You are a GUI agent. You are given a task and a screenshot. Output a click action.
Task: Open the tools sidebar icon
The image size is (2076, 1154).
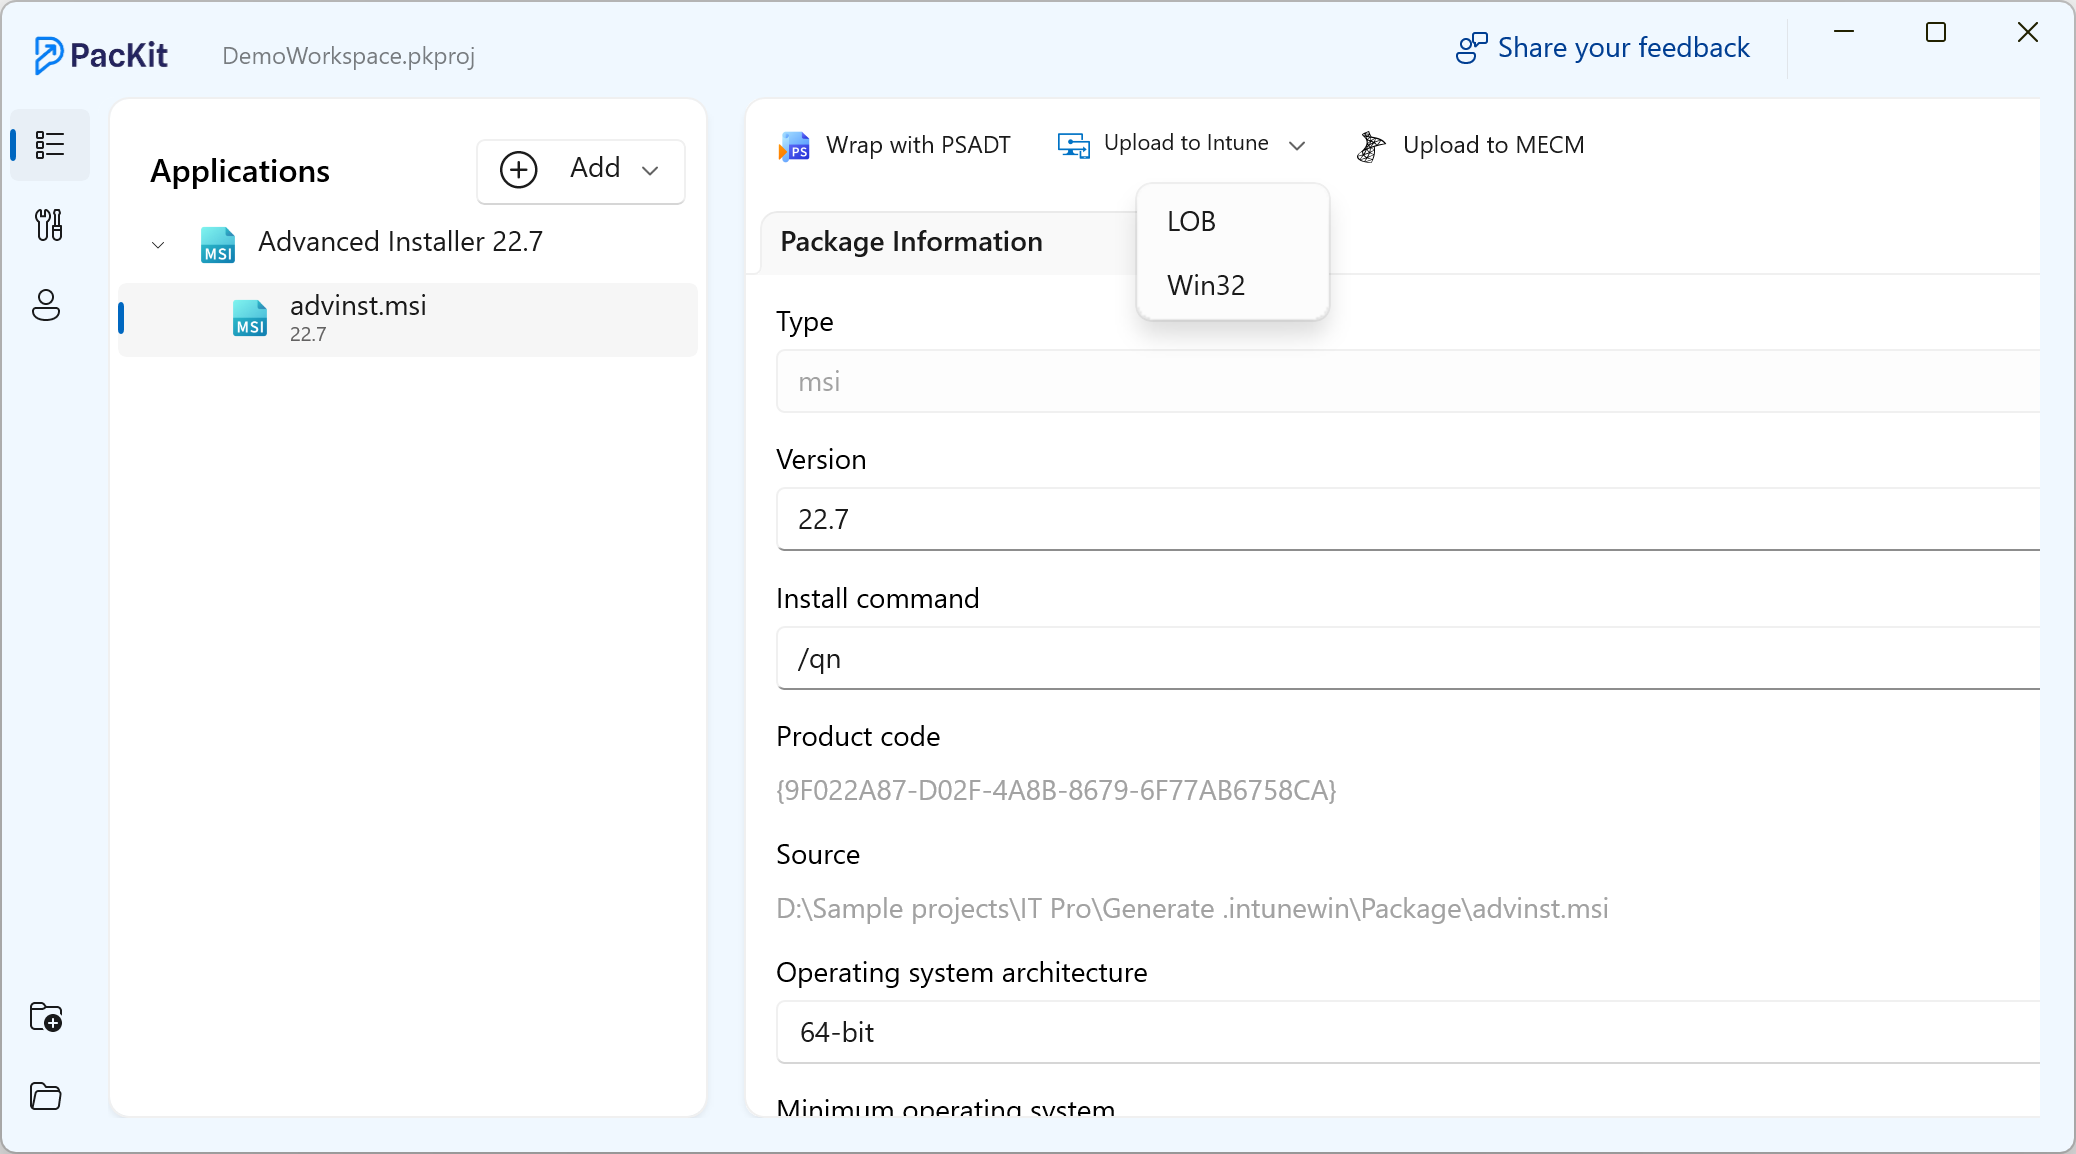tap(48, 225)
